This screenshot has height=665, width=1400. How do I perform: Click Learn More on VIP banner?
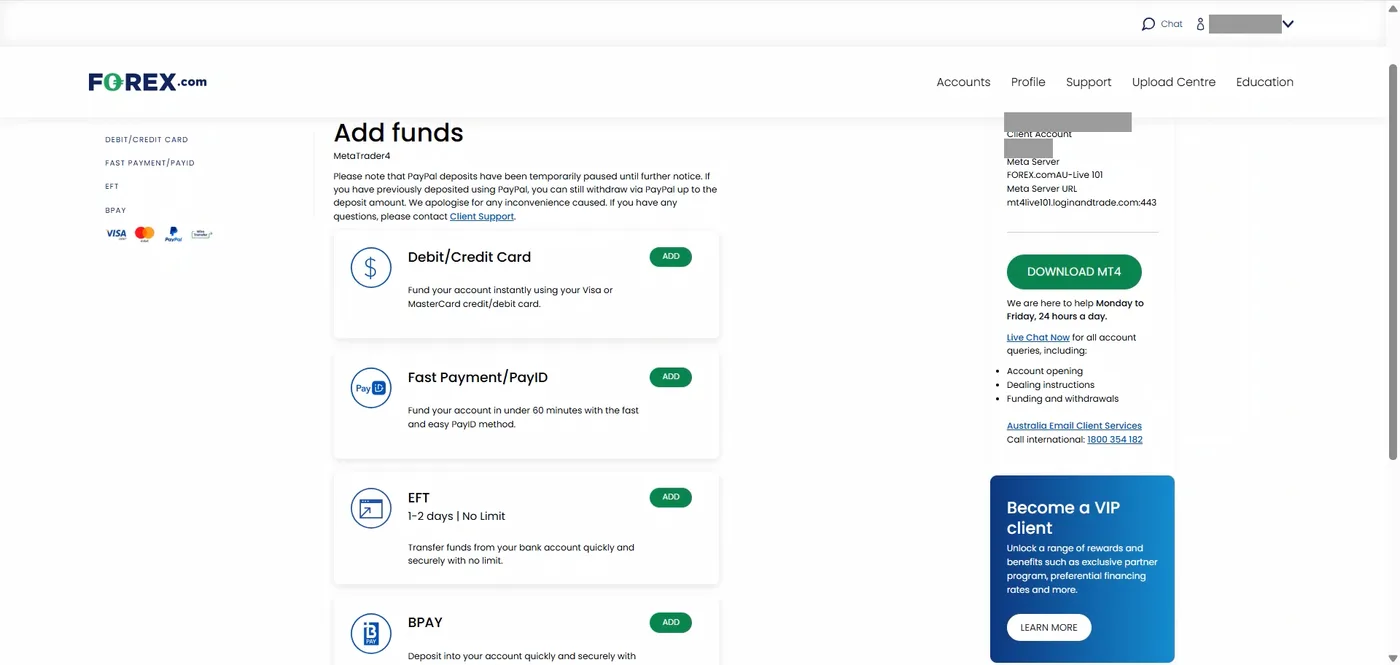[1049, 628]
